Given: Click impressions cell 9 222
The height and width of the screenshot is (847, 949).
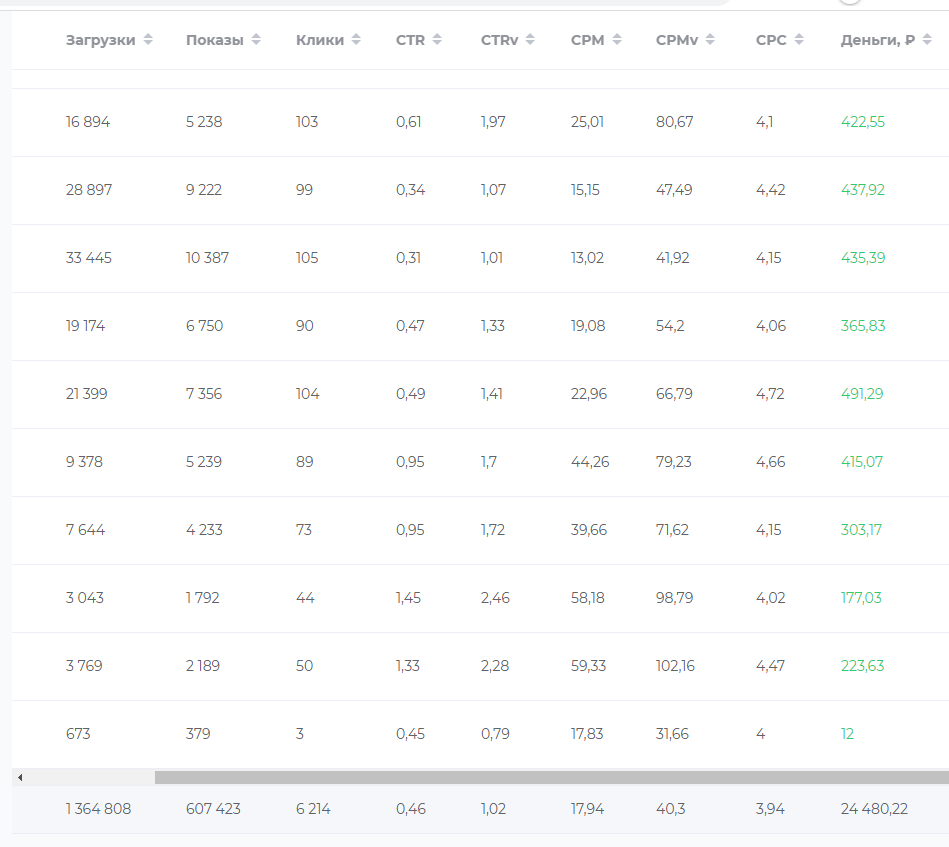Looking at the screenshot, I should 204,190.
